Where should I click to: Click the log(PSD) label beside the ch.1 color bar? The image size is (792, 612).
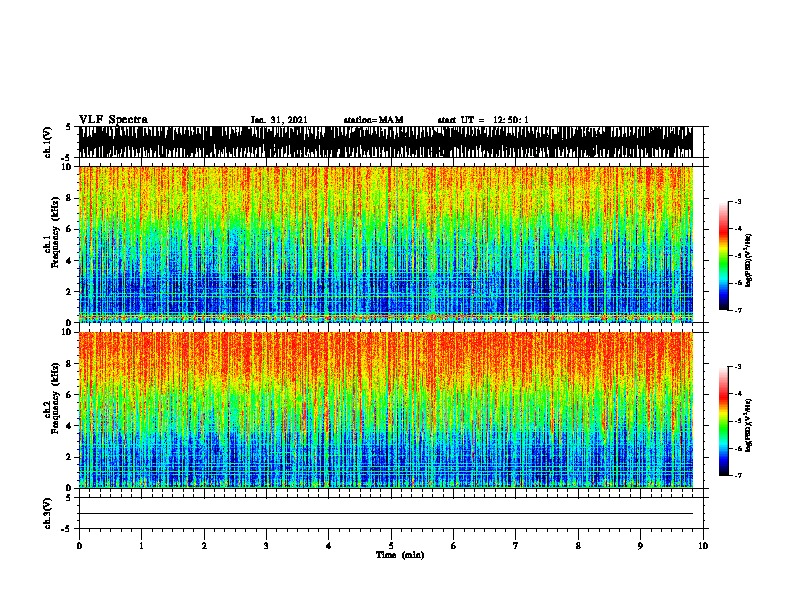[x=749, y=261]
